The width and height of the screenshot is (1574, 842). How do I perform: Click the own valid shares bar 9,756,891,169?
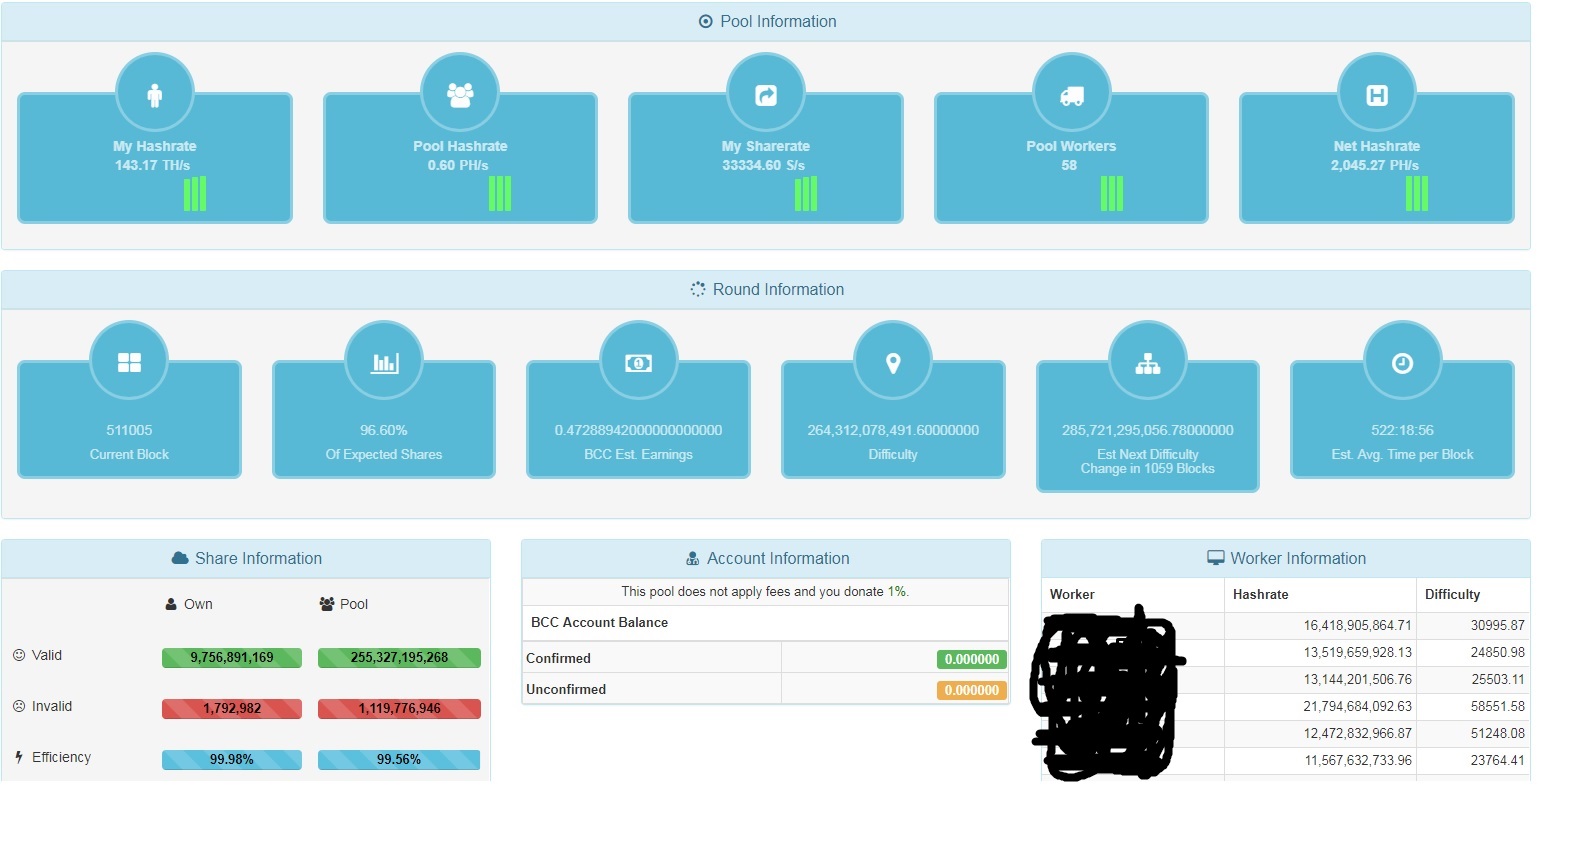[x=232, y=657]
